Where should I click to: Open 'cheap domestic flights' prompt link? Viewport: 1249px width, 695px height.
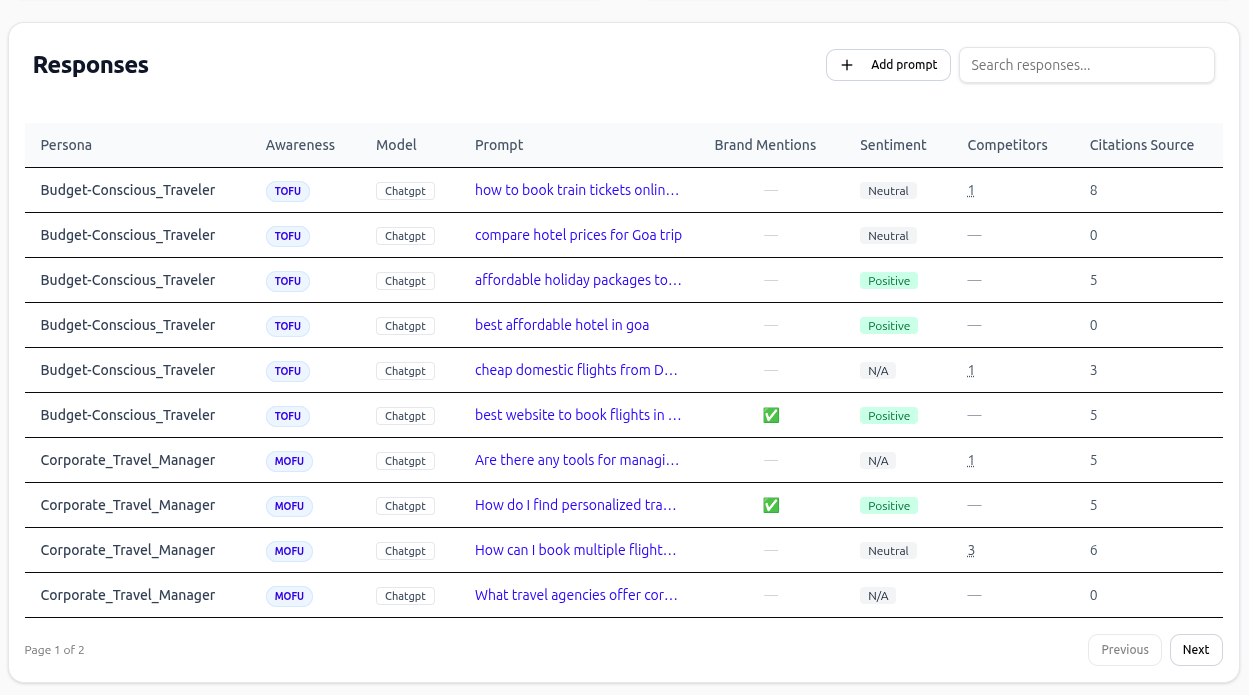(576, 370)
